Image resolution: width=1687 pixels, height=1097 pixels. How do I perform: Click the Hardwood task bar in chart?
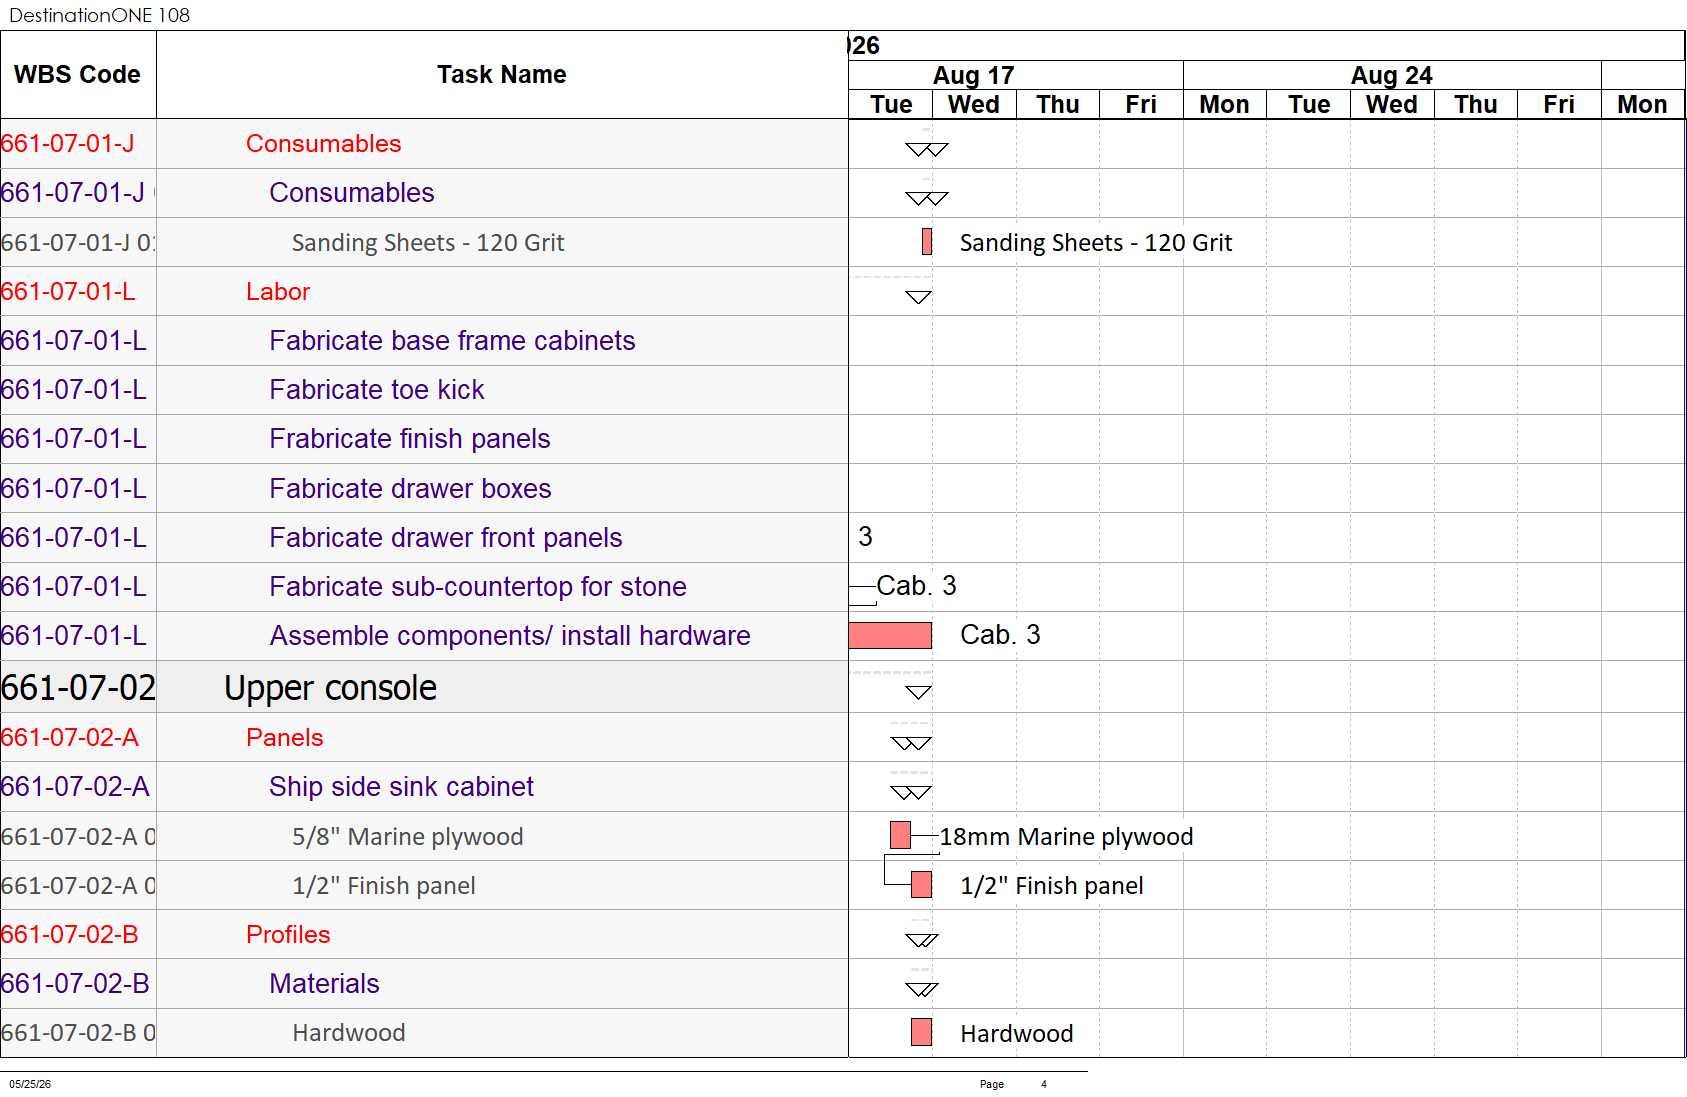pyautogui.click(x=921, y=1032)
